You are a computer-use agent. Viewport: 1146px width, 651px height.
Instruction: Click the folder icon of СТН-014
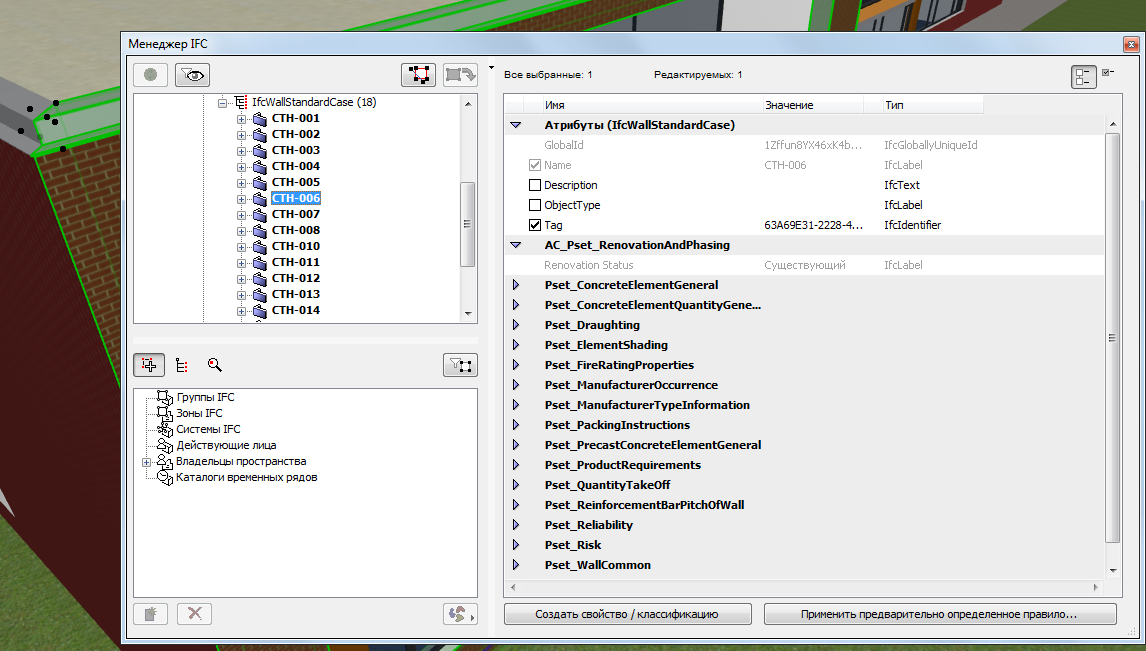point(259,311)
